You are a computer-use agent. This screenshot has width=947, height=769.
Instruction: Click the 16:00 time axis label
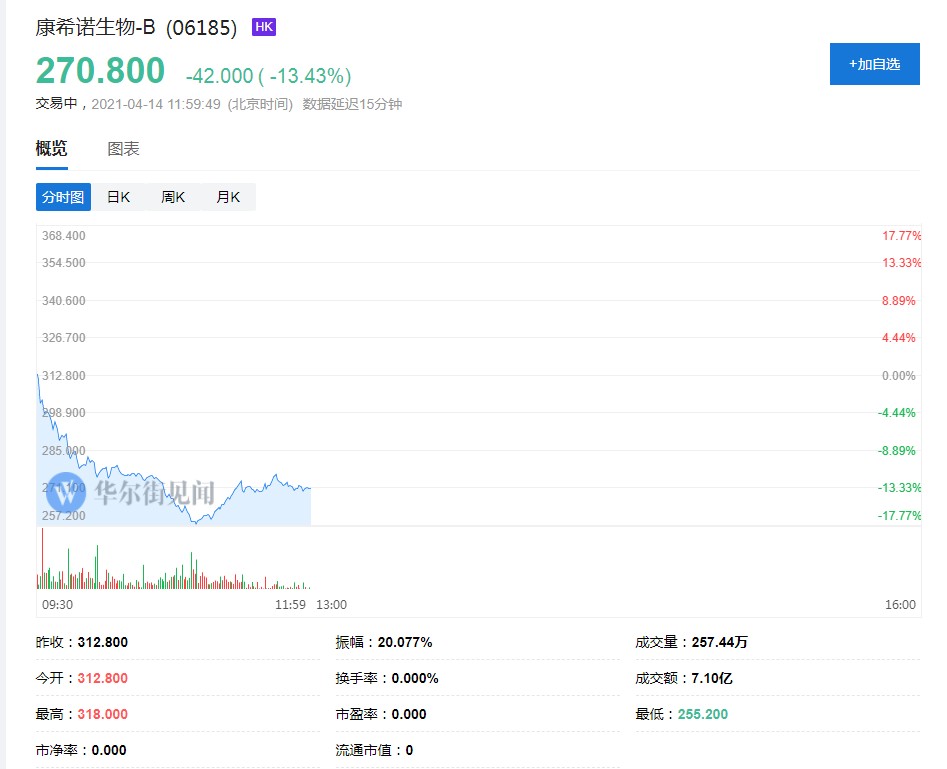(x=900, y=605)
